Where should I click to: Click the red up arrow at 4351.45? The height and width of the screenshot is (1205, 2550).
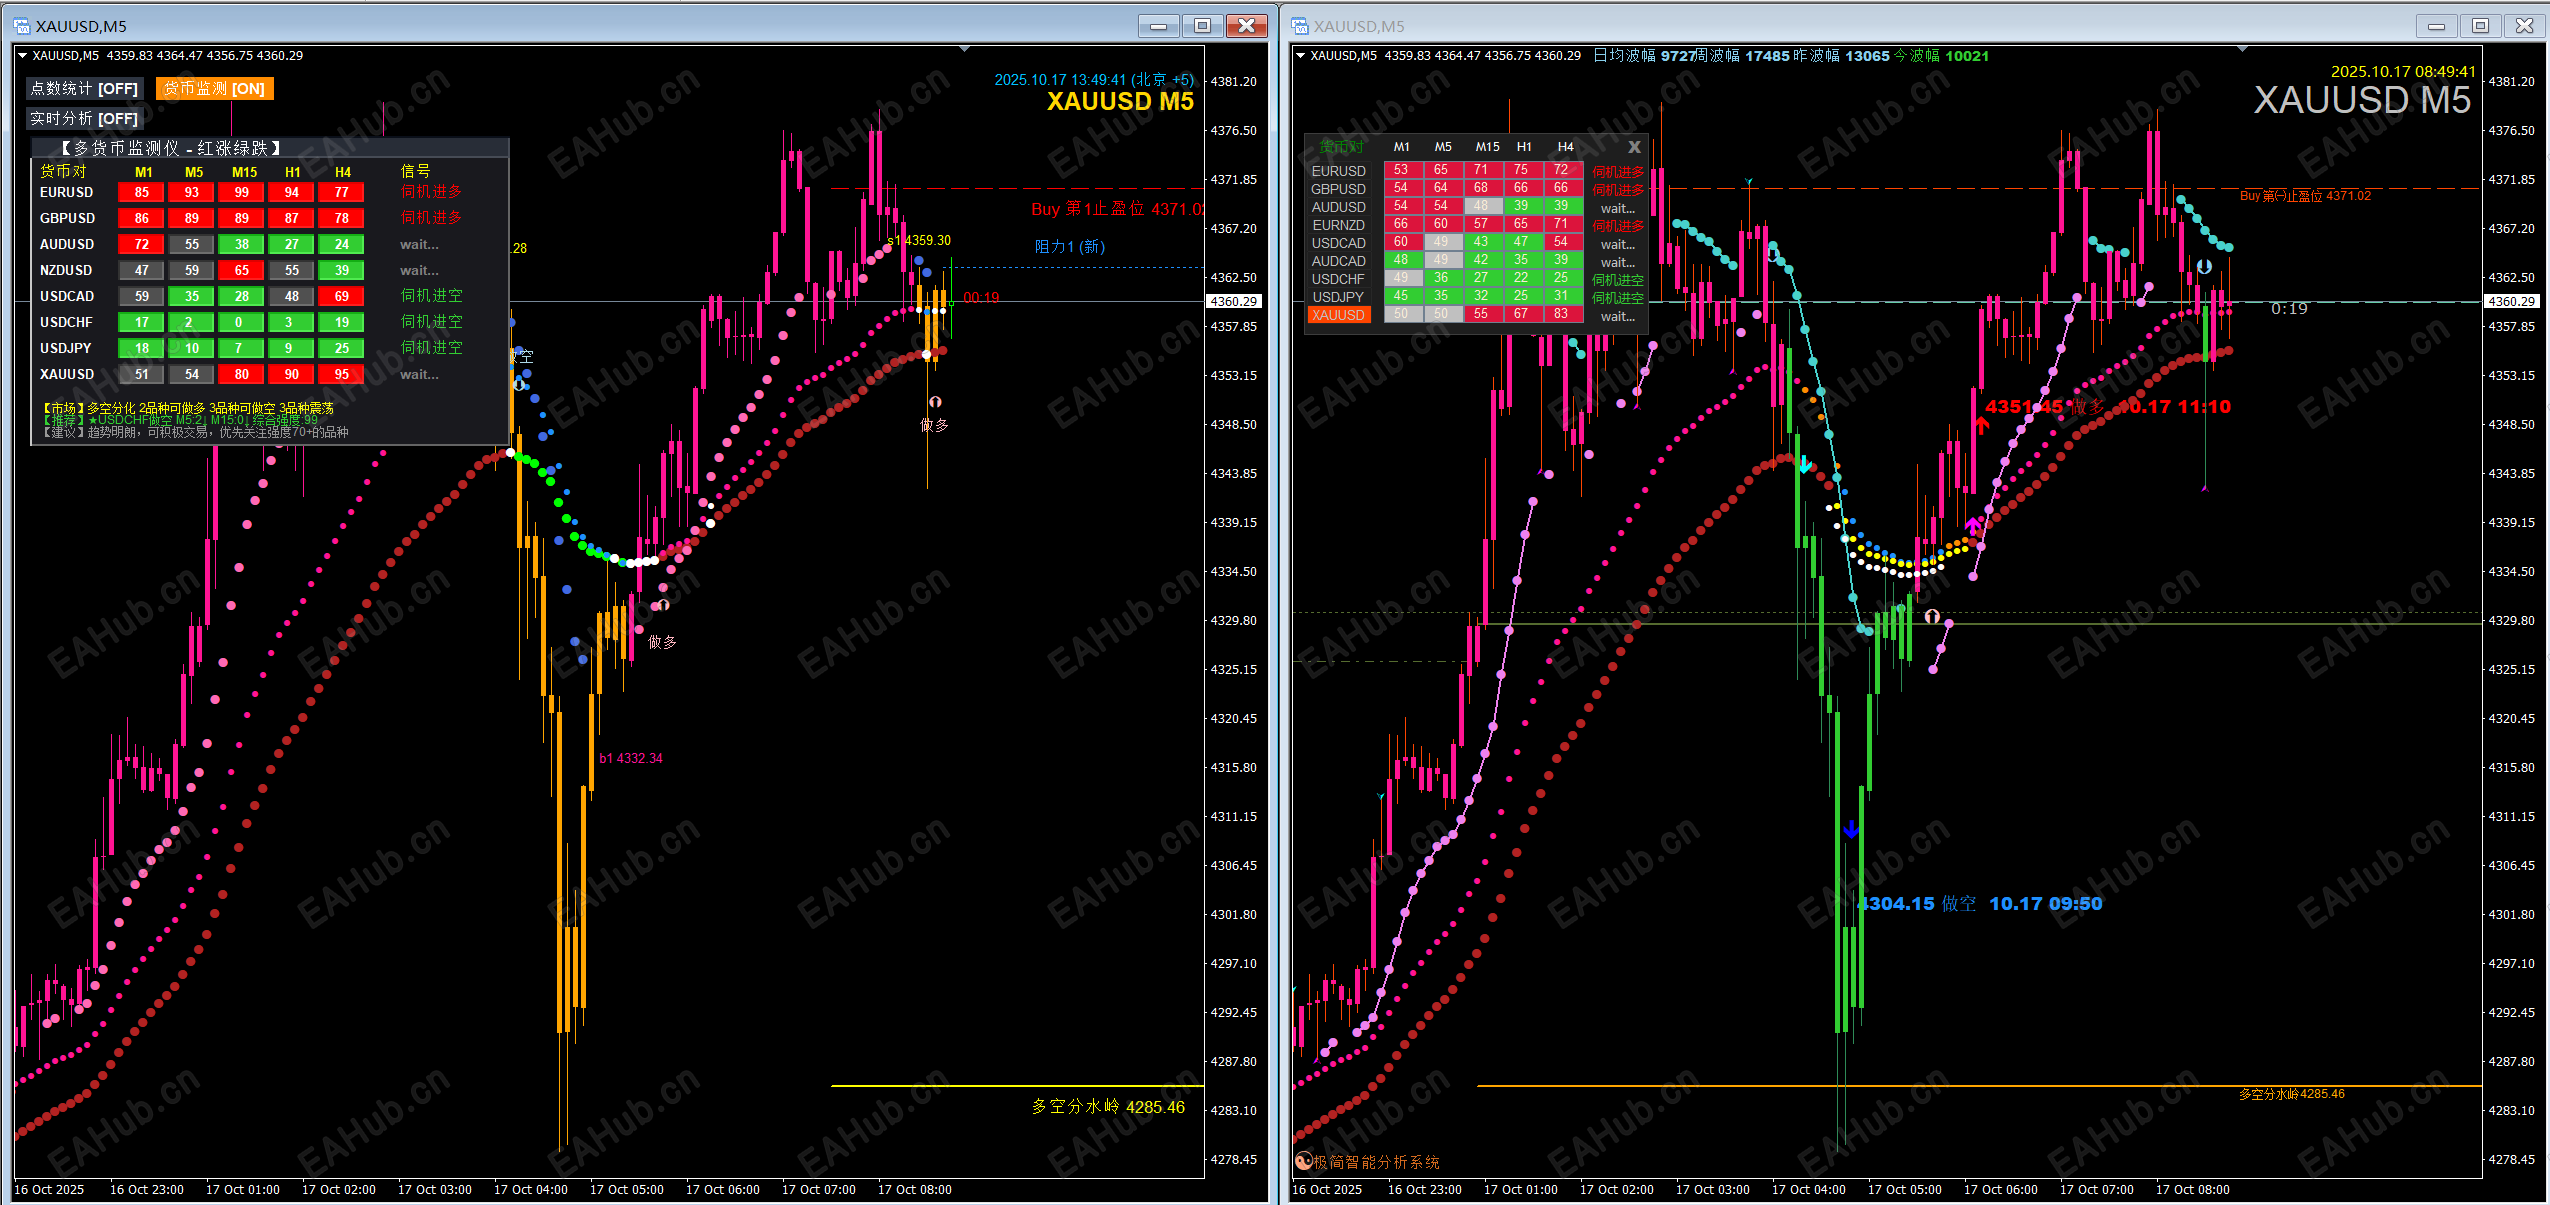[x=1981, y=425]
